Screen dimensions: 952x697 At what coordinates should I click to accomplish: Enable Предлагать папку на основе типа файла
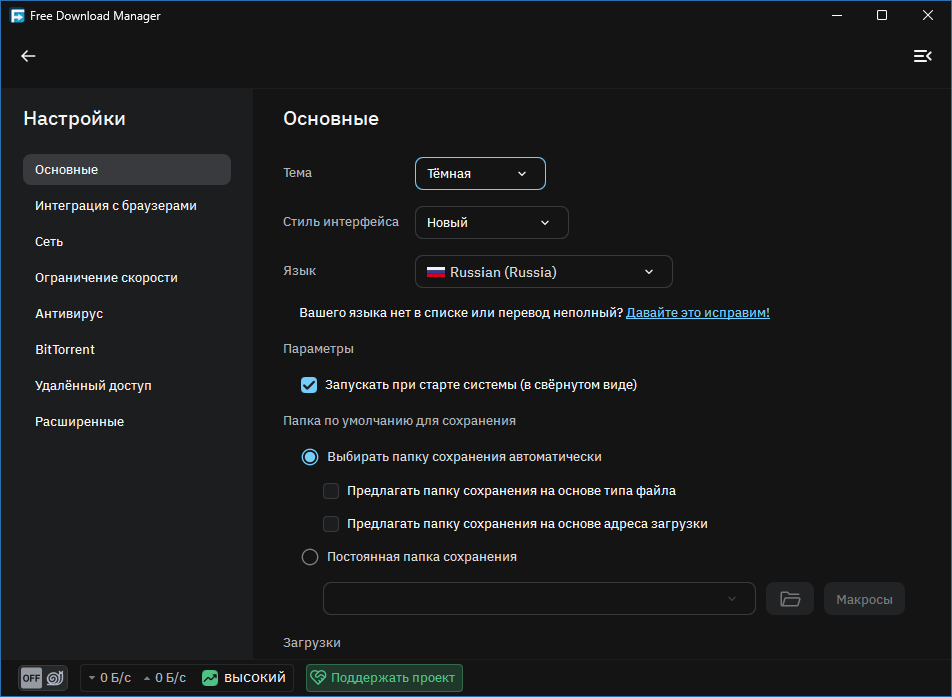tap(331, 491)
